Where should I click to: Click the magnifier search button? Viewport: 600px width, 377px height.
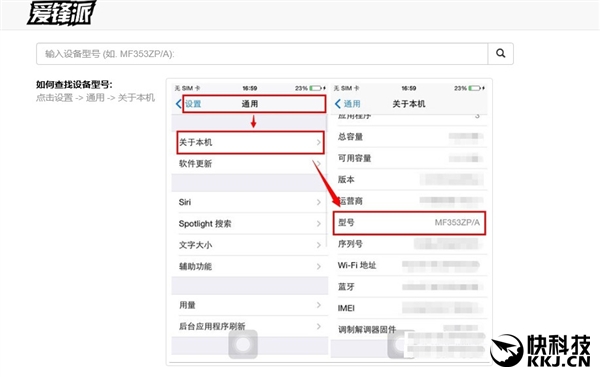point(501,54)
